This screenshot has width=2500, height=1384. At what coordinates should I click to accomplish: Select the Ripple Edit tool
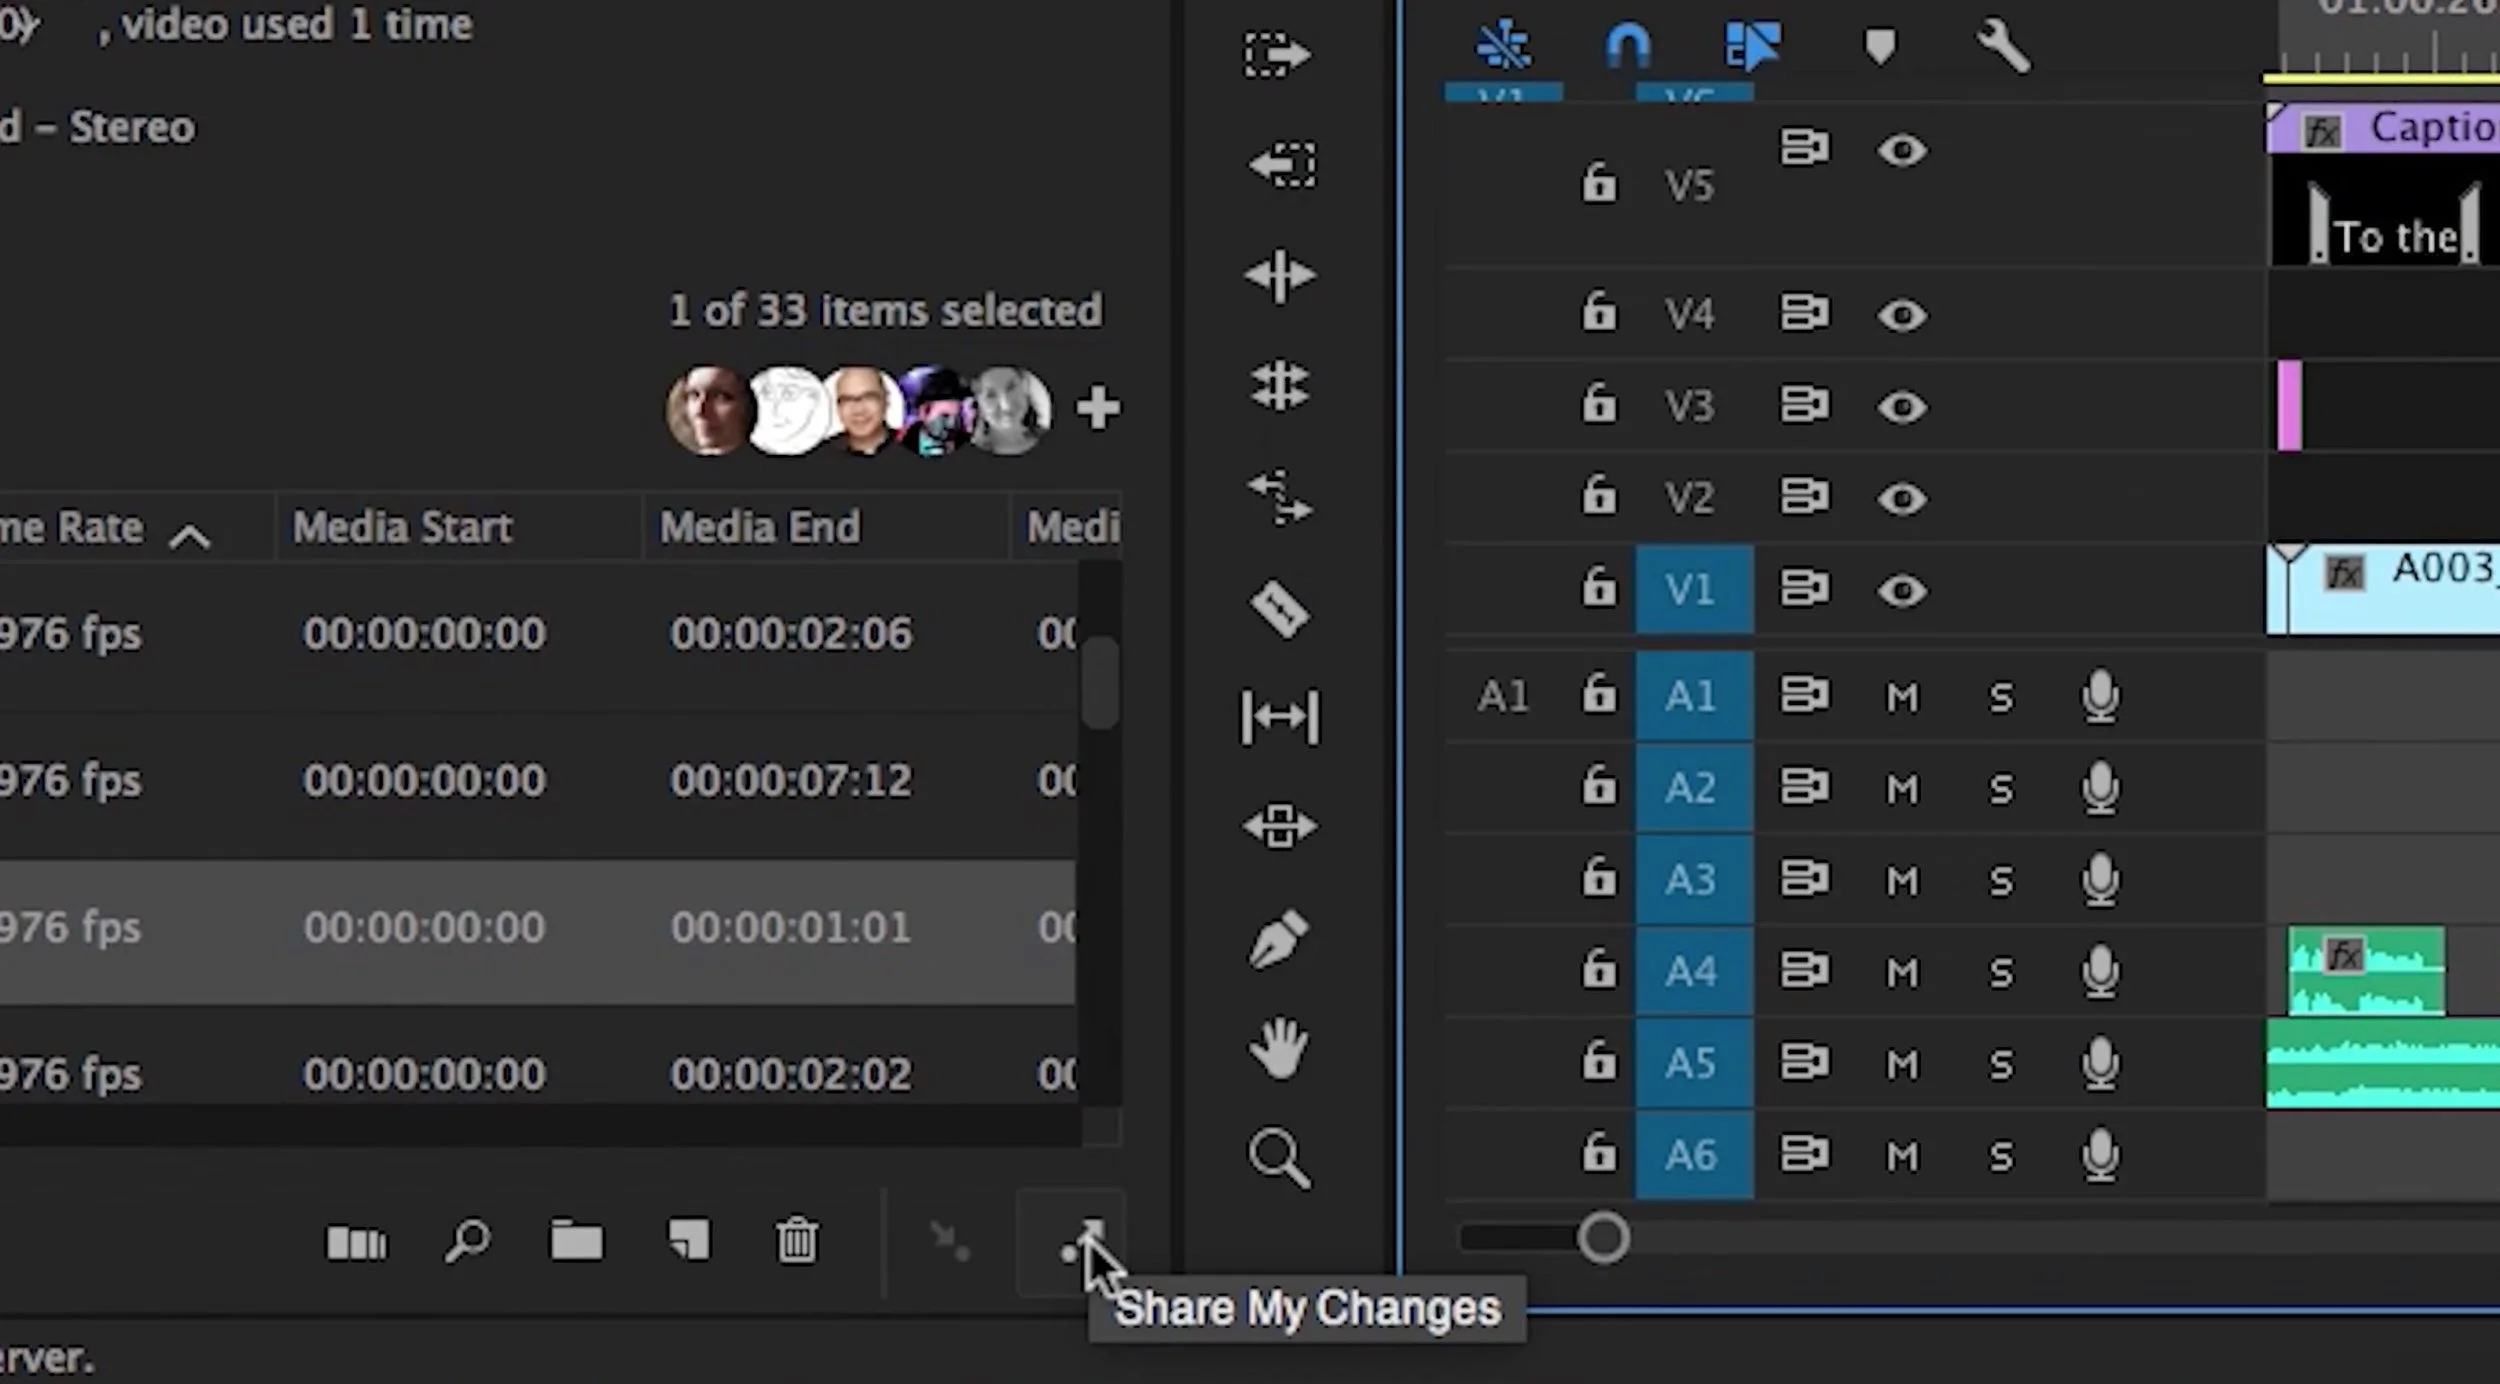(x=1279, y=276)
